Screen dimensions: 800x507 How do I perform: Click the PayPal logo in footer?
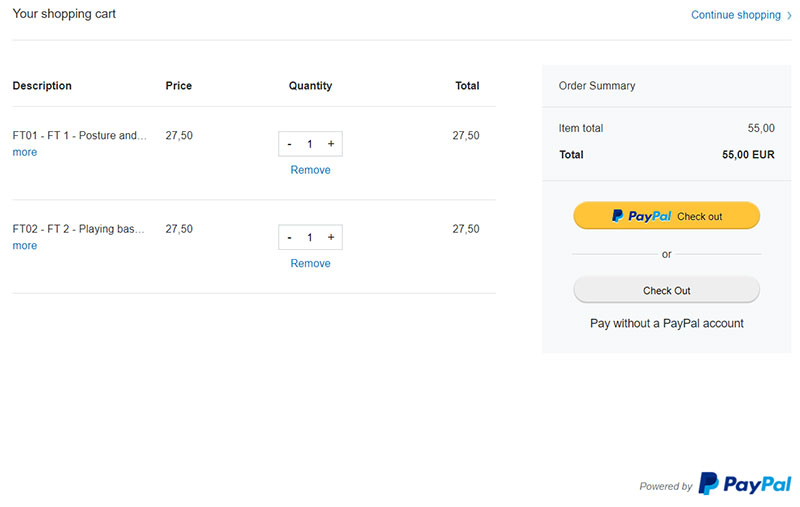click(745, 484)
